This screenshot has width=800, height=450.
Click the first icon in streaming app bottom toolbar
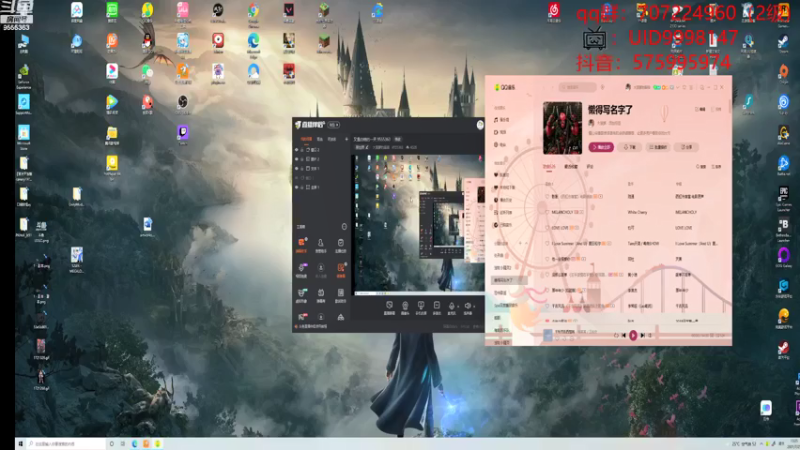(x=389, y=307)
